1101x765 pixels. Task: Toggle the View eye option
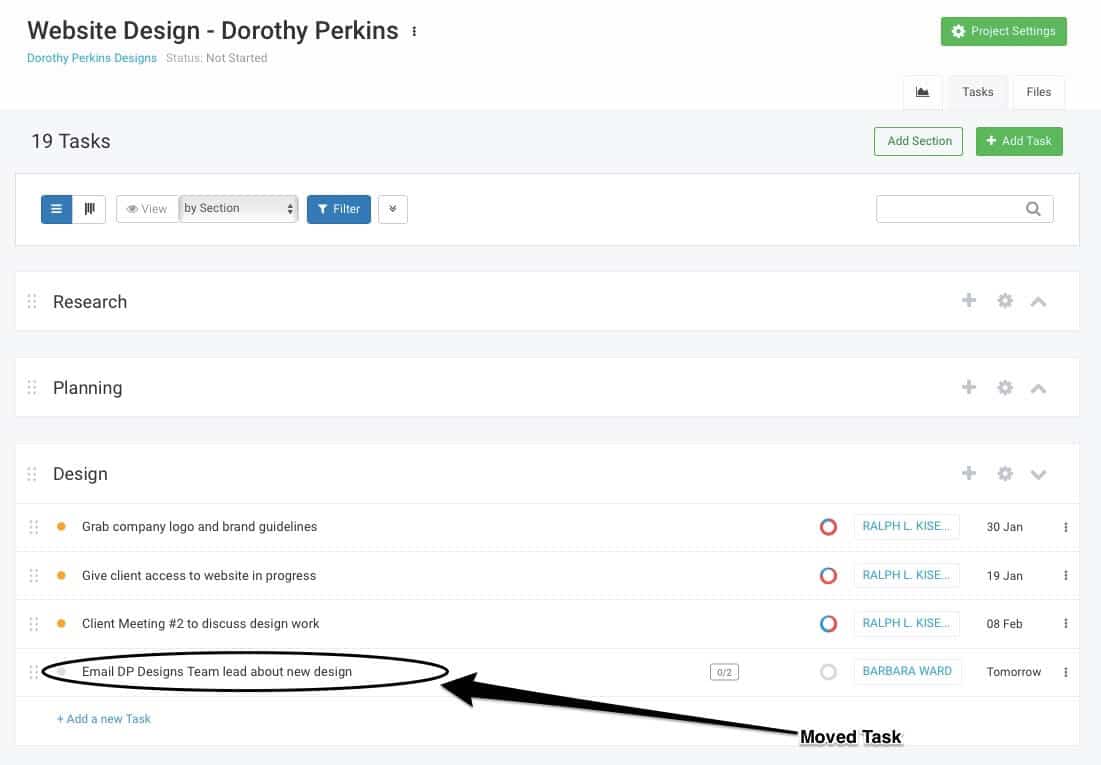[x=146, y=209]
